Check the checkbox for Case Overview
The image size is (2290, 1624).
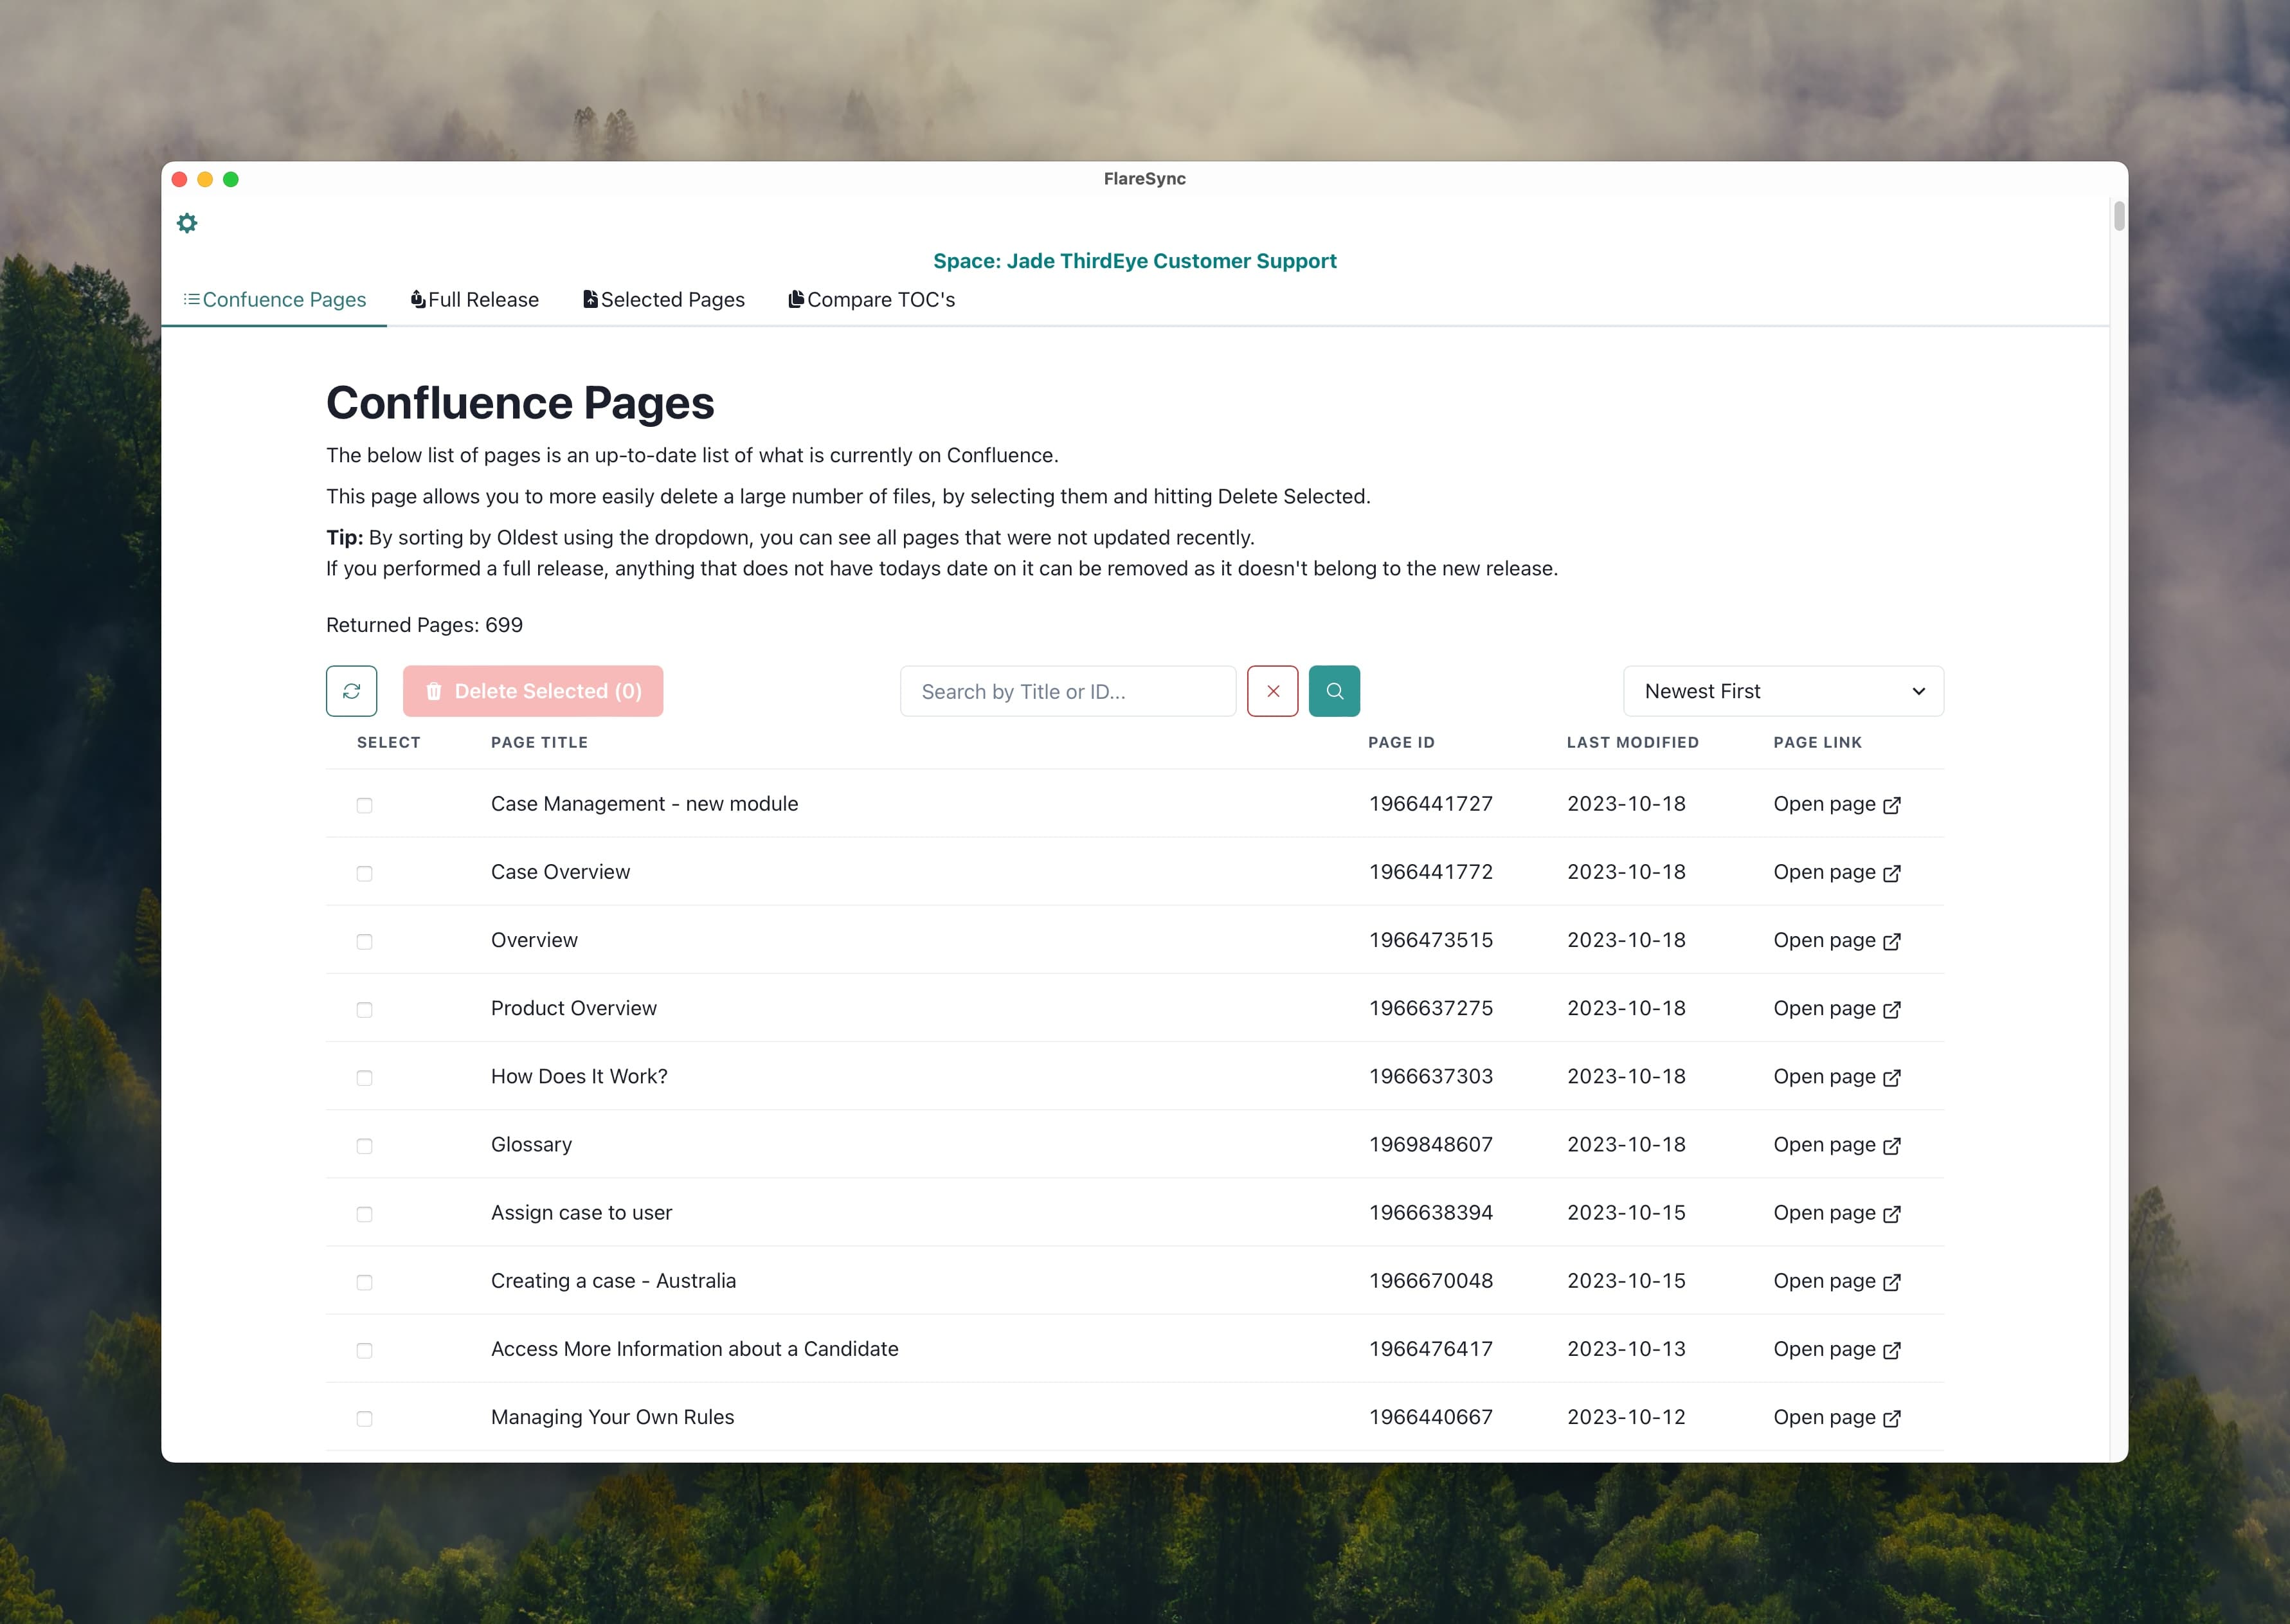364,872
